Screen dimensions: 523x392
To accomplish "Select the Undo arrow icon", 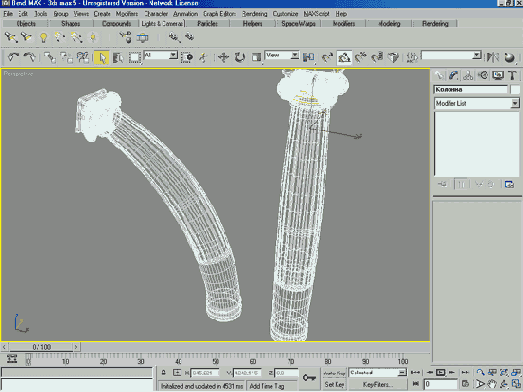I will [13, 57].
